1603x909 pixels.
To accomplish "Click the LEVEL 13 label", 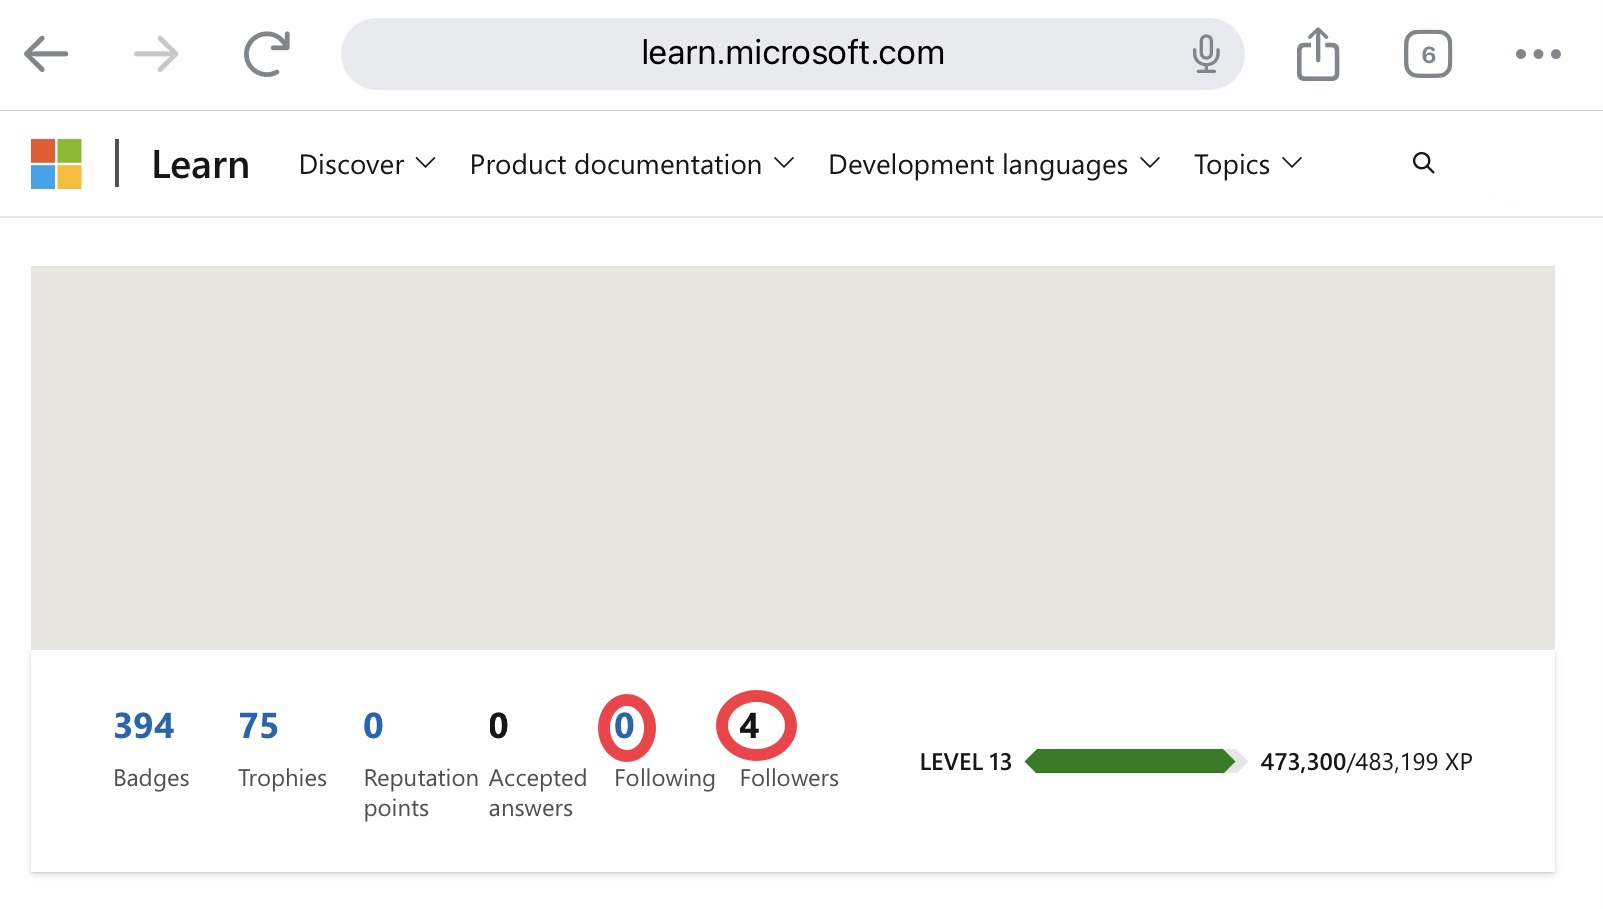I will click(966, 762).
